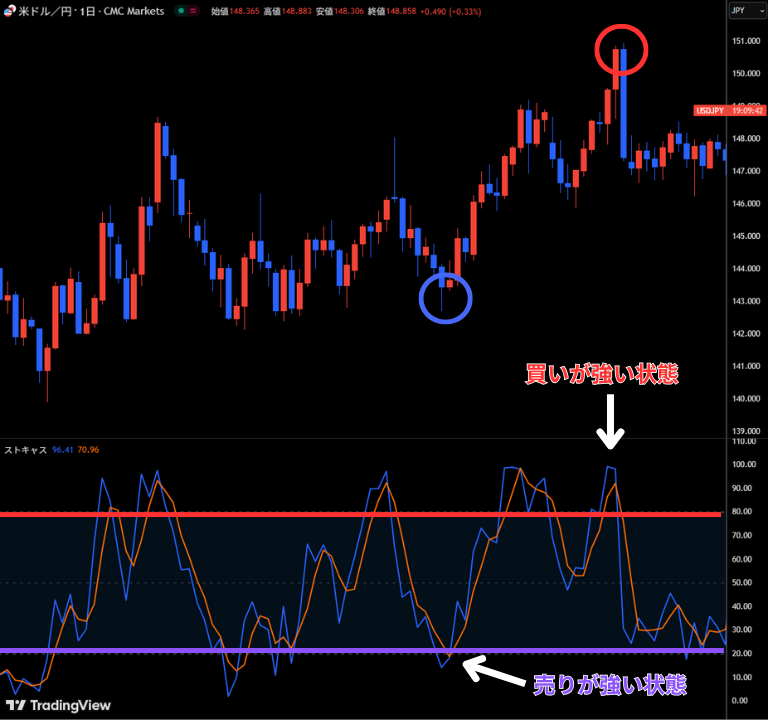Click the blue circle marking the price low
The image size is (778, 720).
point(445,297)
